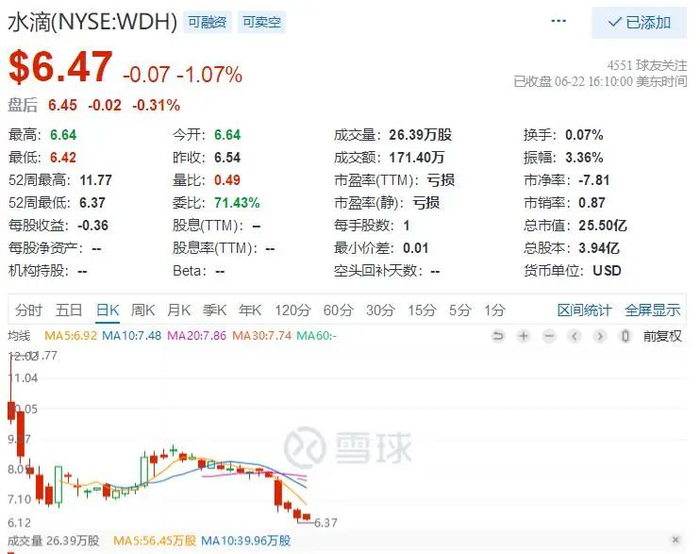Select the 周K chart tab
The width and height of the screenshot is (700, 554).
pos(143,310)
